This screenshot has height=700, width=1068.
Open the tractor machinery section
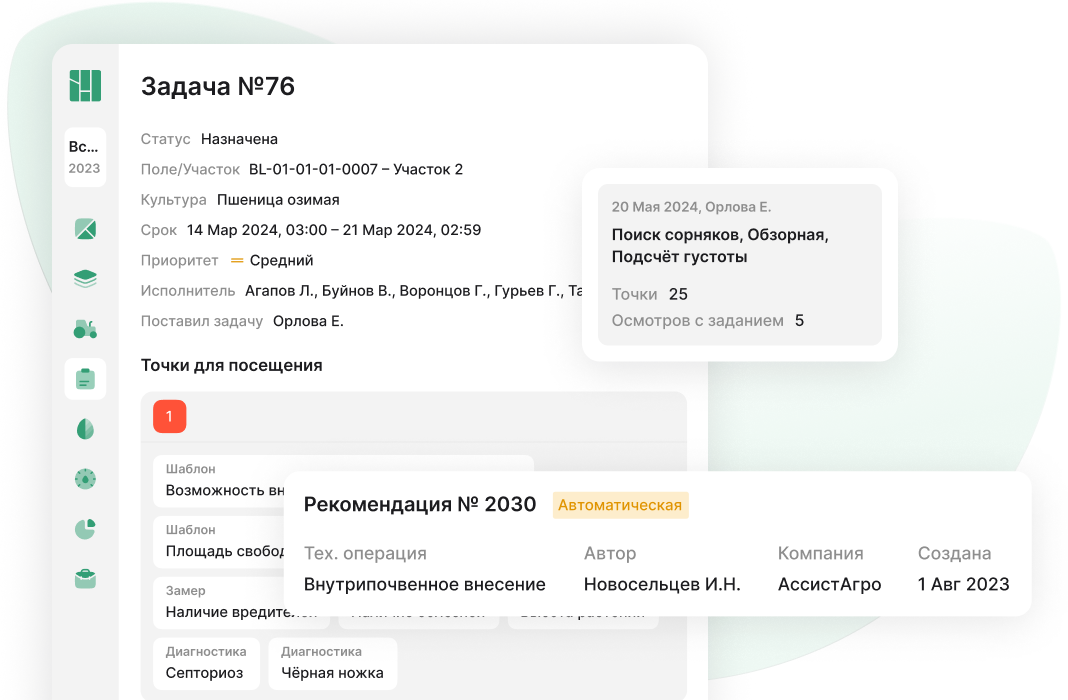(x=86, y=328)
